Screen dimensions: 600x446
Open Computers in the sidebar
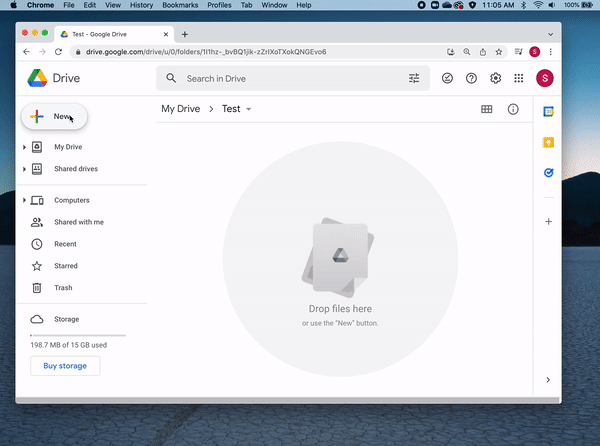(72, 200)
